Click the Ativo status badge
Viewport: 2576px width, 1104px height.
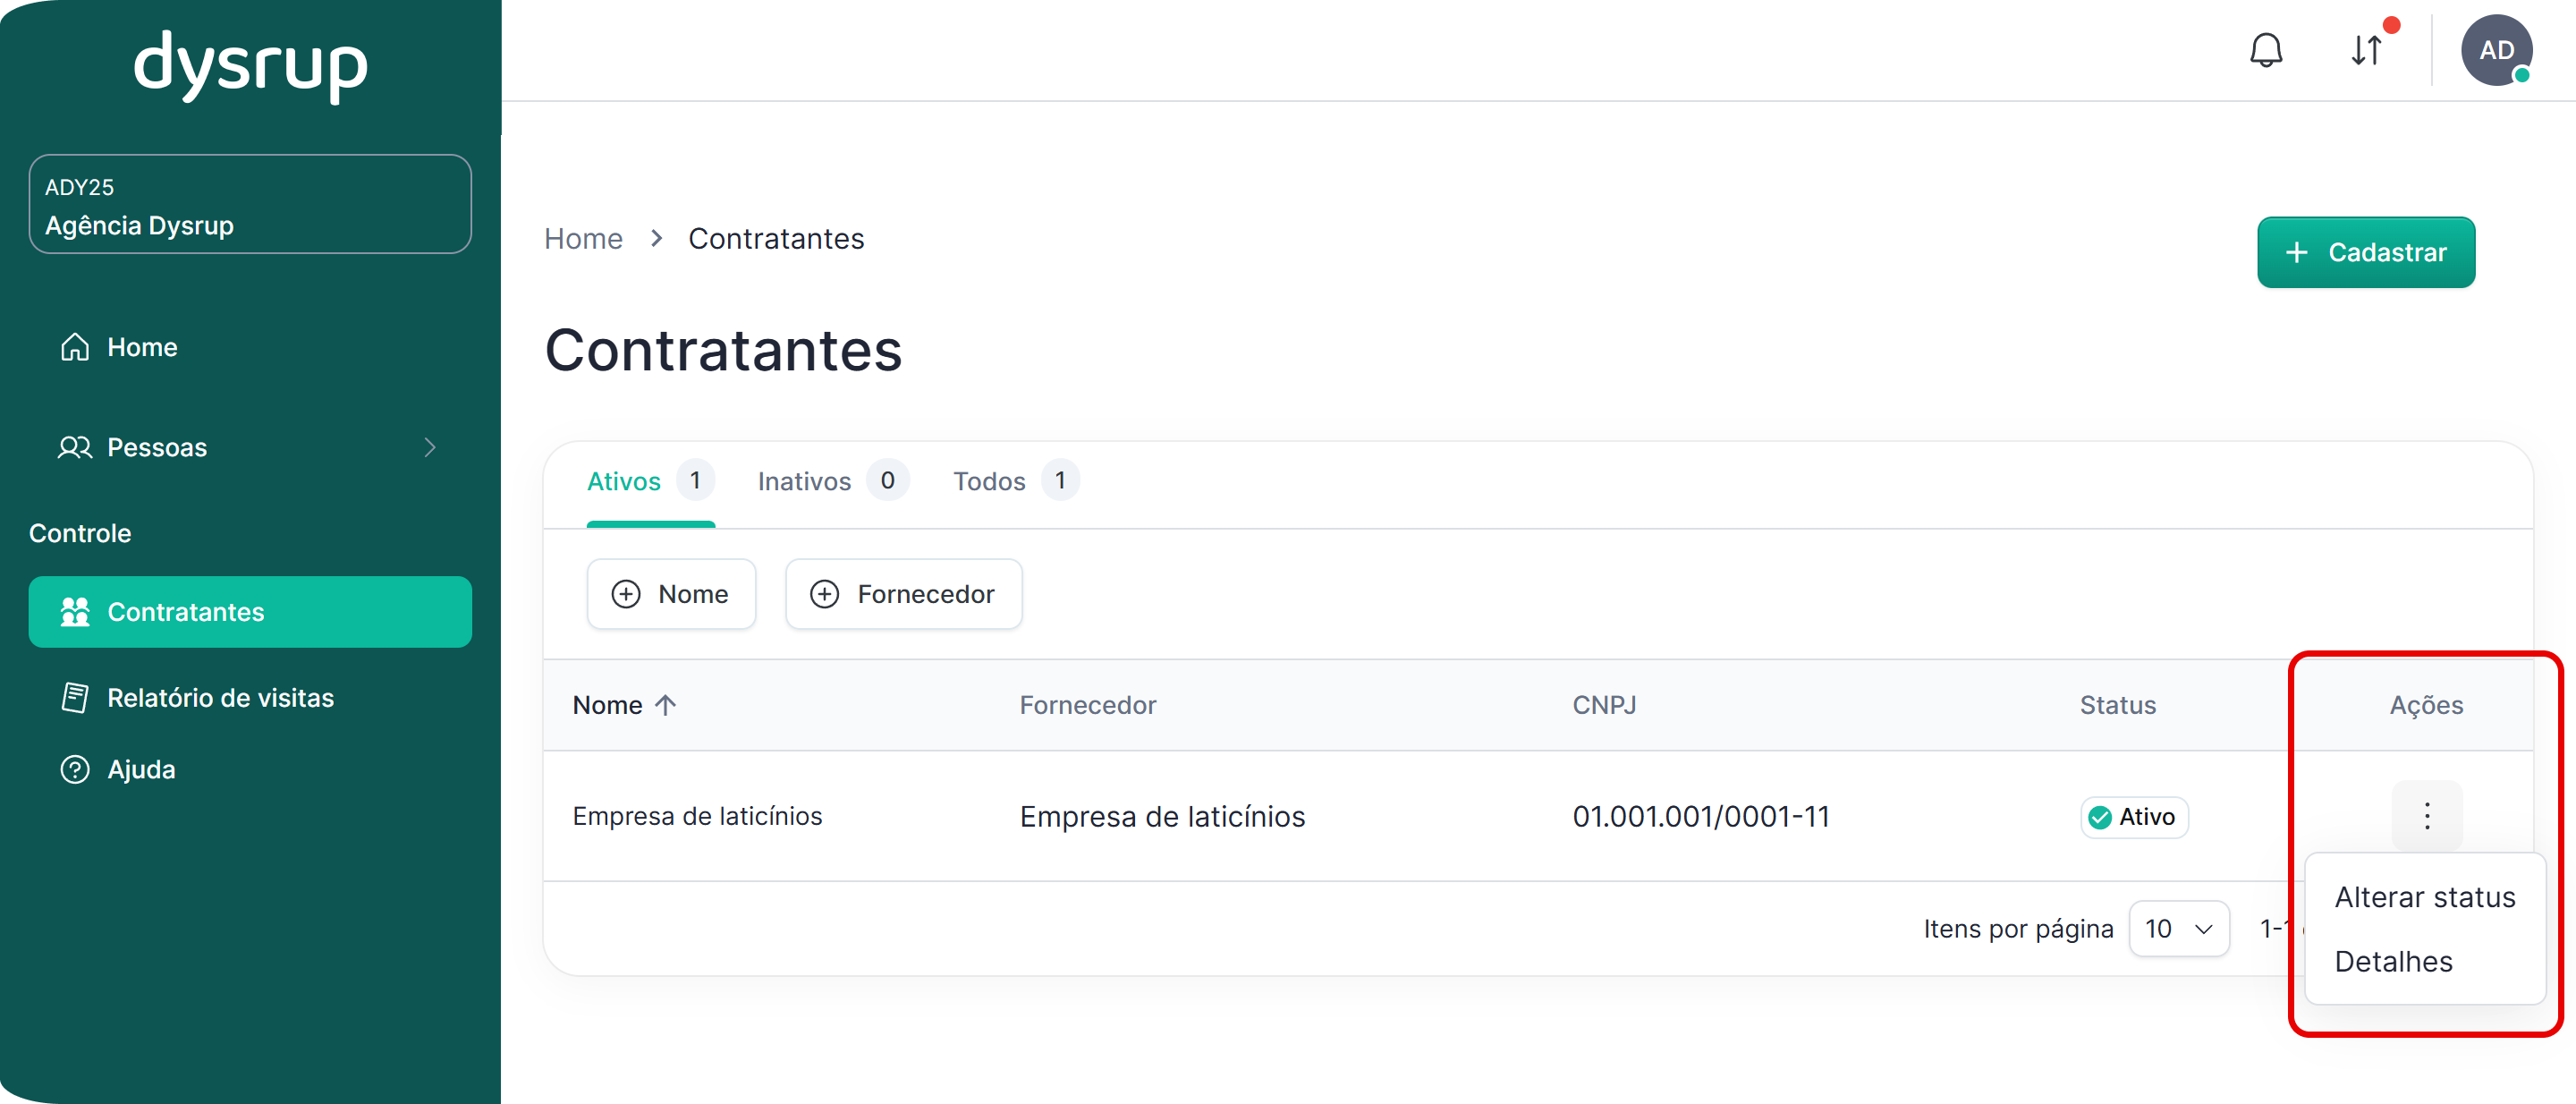coord(2134,817)
